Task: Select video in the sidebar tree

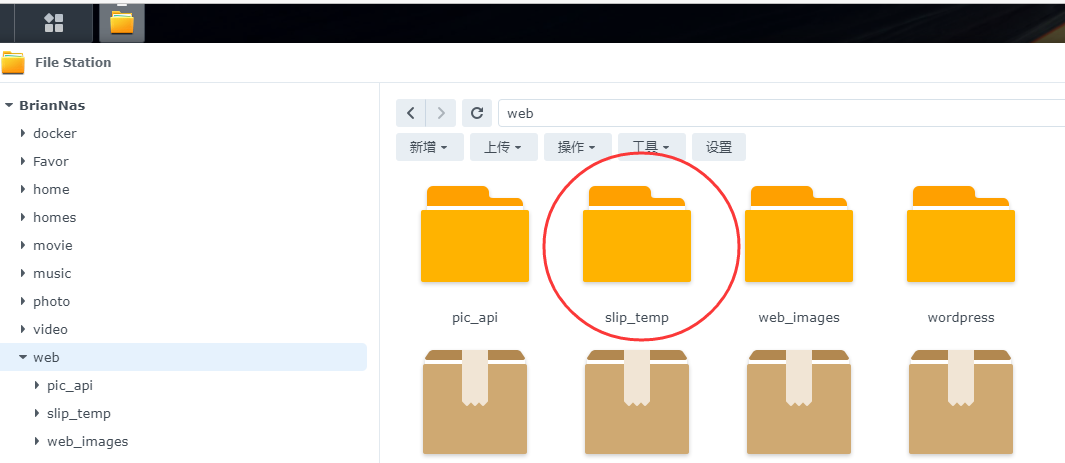Action: [51, 329]
